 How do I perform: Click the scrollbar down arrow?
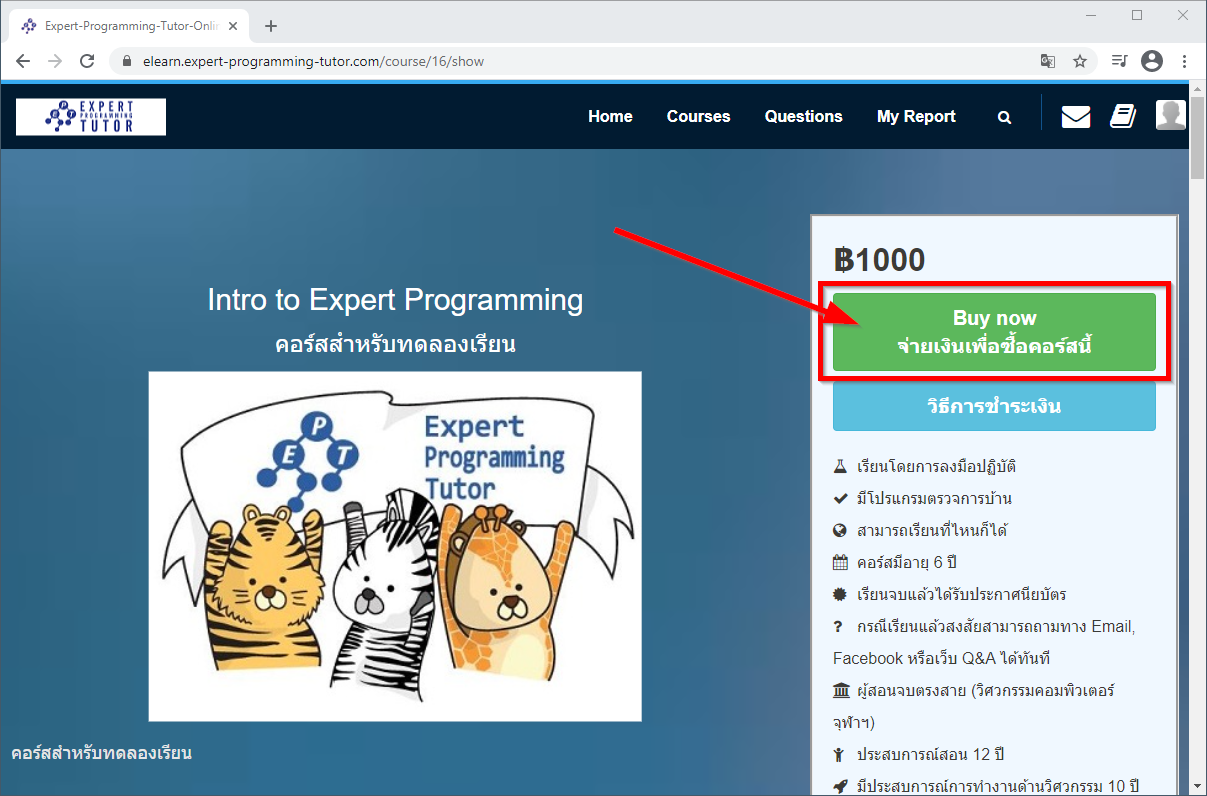pos(1197,786)
